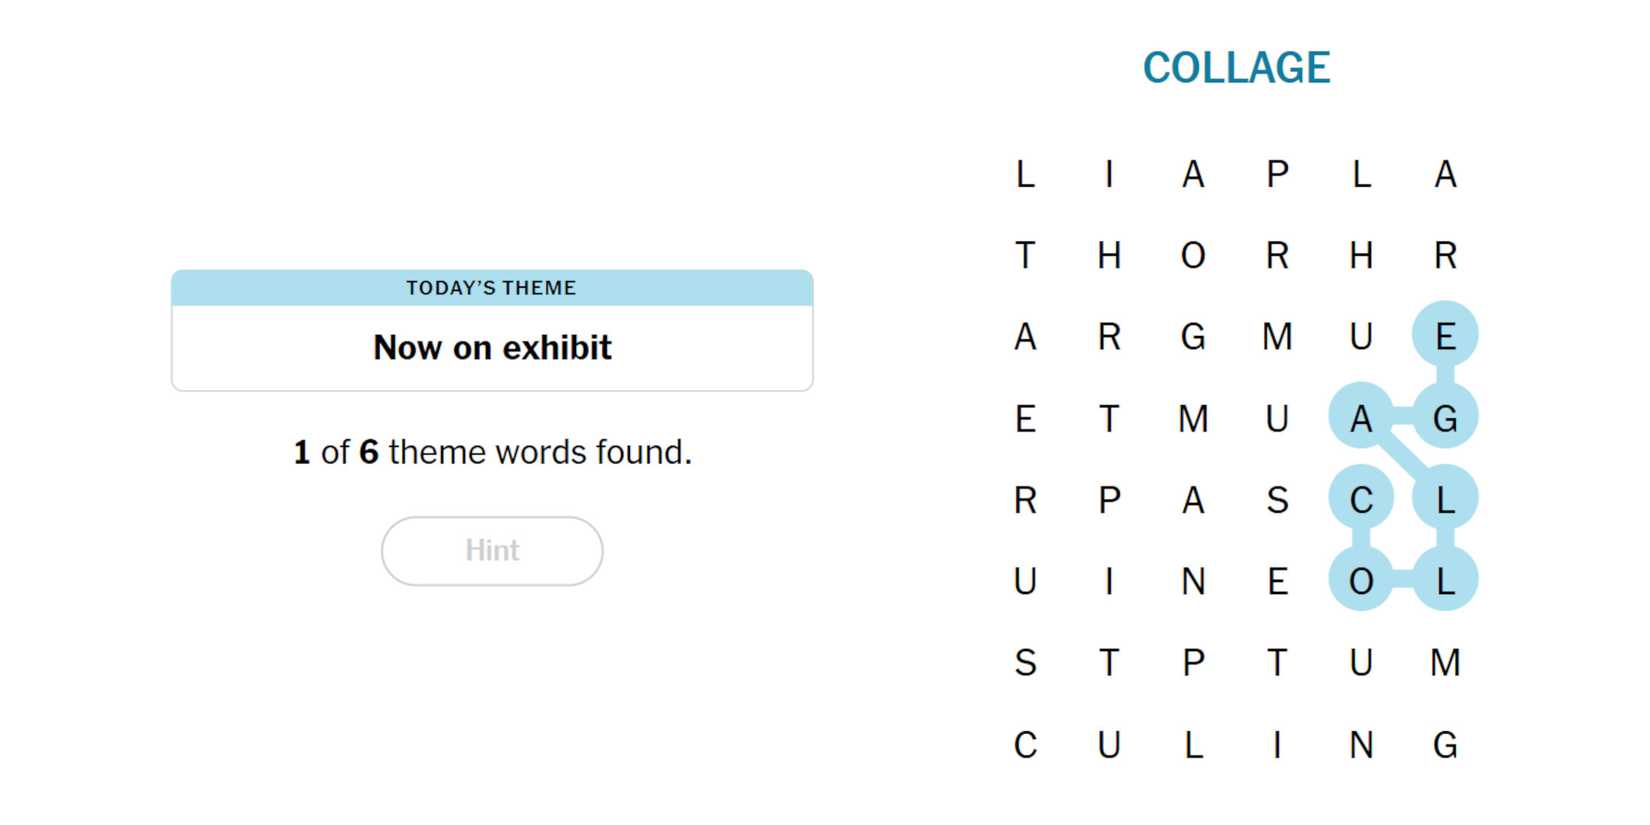
Task: Click the highlighted letter C tile
Action: pyautogui.click(x=1361, y=499)
